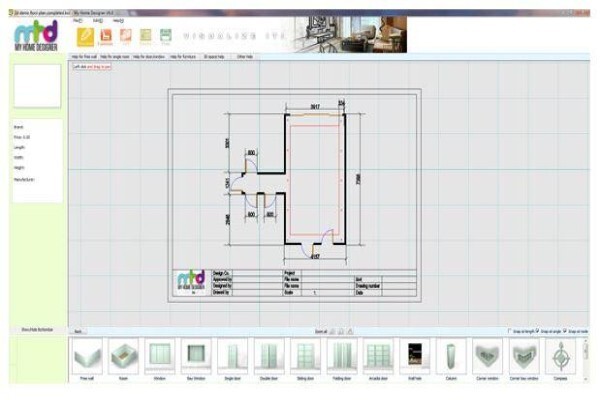Choose the Corner bay window element
Viewport: 600px width, 400px height.
[524, 356]
